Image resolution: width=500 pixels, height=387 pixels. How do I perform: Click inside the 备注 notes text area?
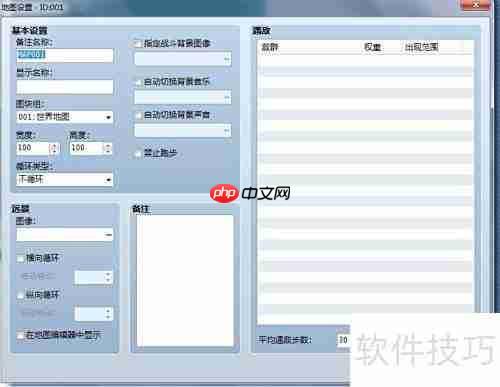click(185, 281)
